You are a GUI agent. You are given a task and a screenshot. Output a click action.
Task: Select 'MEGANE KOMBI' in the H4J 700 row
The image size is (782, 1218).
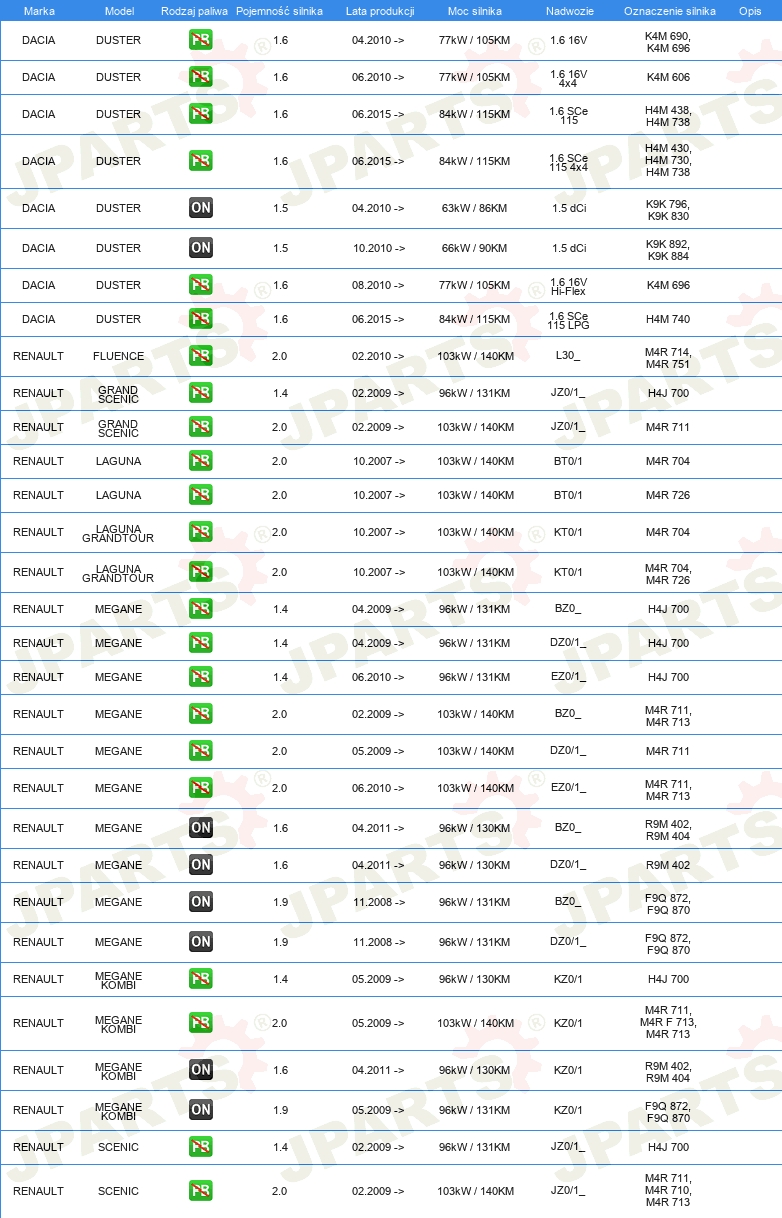point(118,979)
